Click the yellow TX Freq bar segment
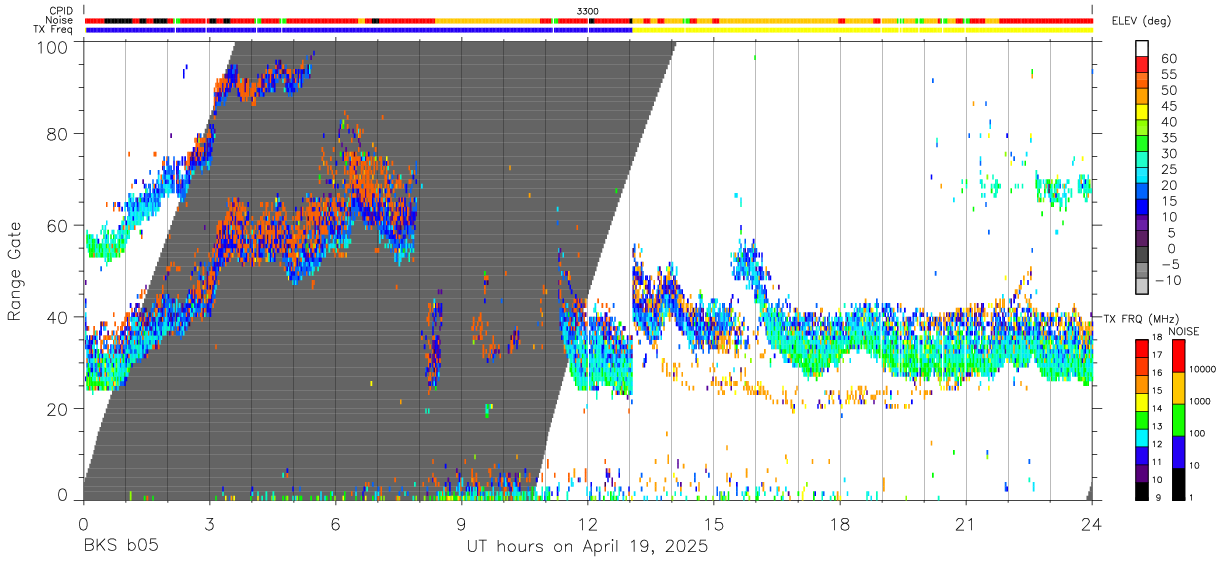Screen dimensions: 1228x567 click(x=862, y=30)
